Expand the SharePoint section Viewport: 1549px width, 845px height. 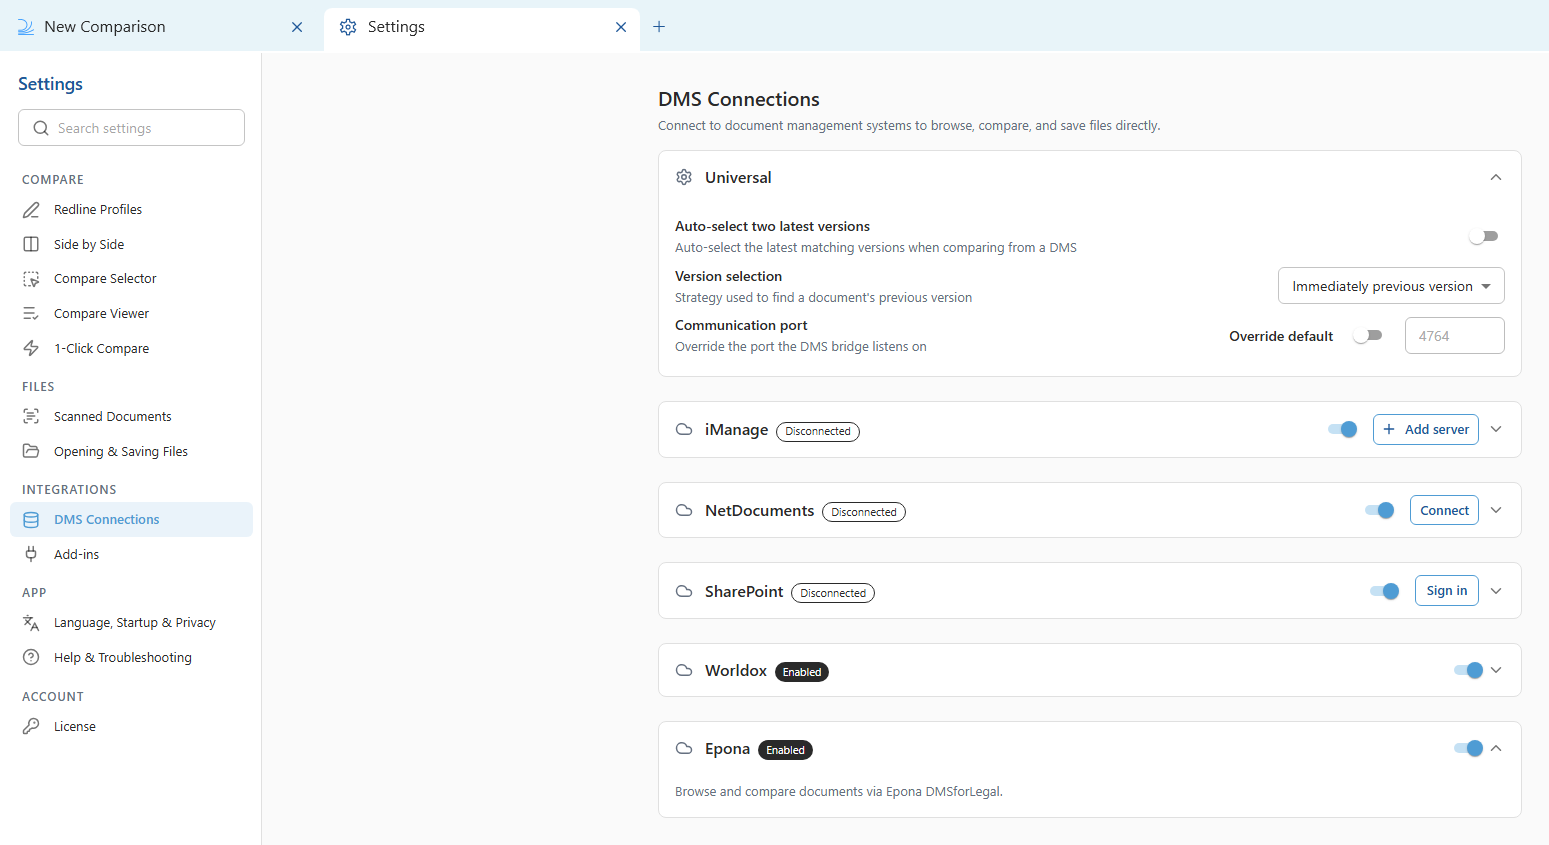(1496, 591)
